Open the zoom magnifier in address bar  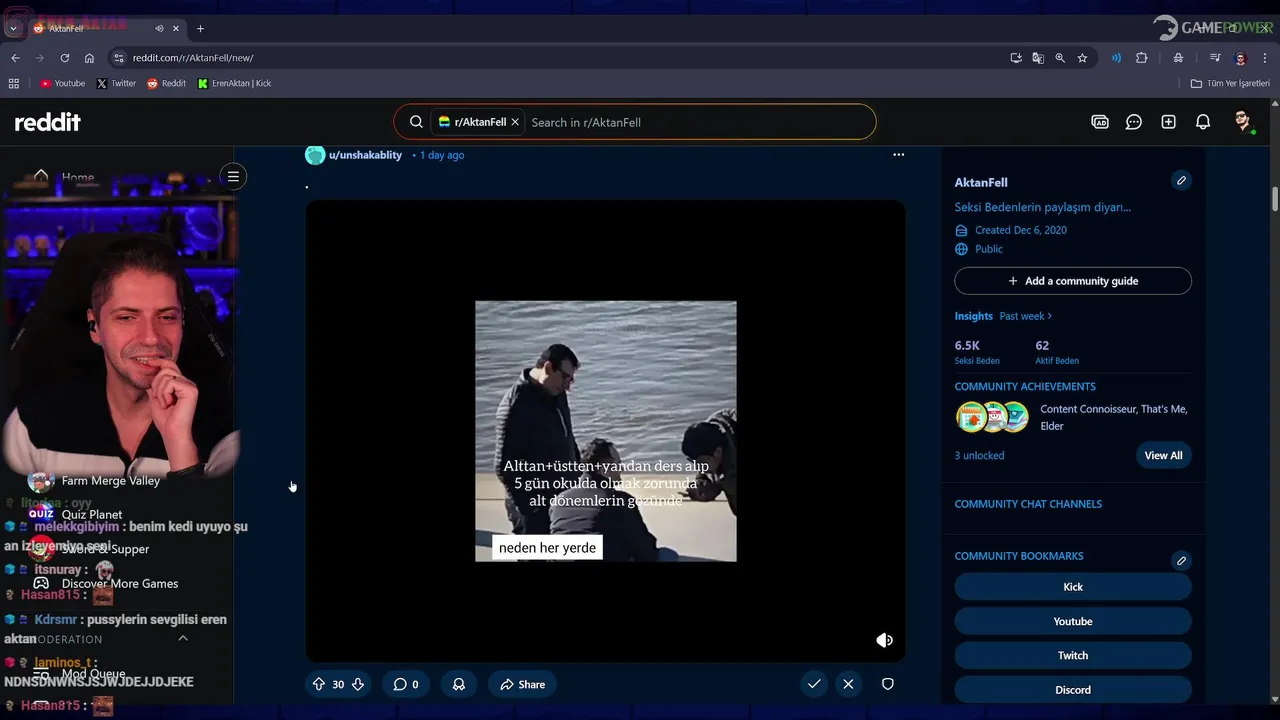coord(1060,58)
